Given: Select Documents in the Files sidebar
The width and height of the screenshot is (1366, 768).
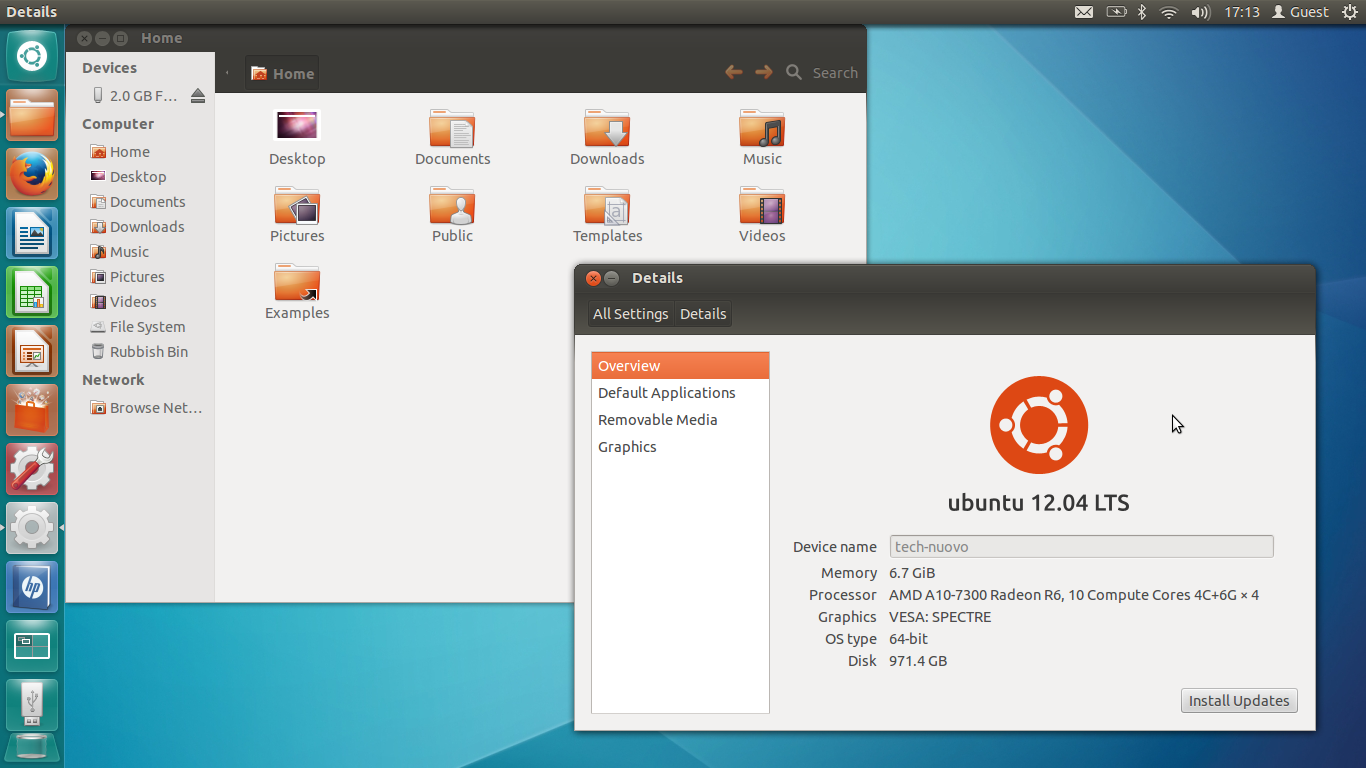Looking at the screenshot, I should click(140, 202).
